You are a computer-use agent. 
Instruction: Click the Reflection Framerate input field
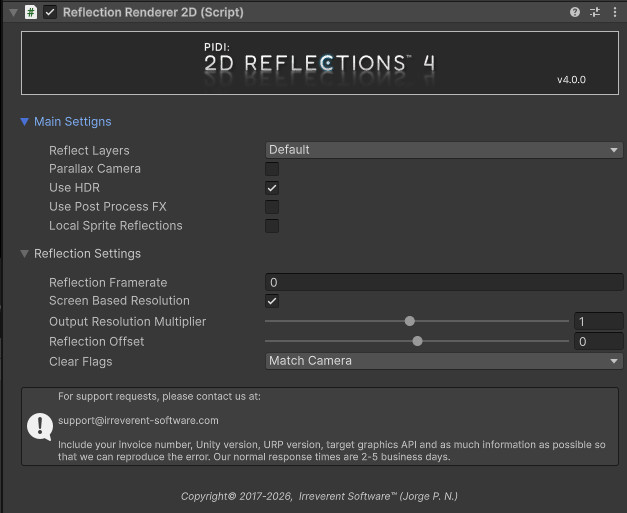(443, 283)
